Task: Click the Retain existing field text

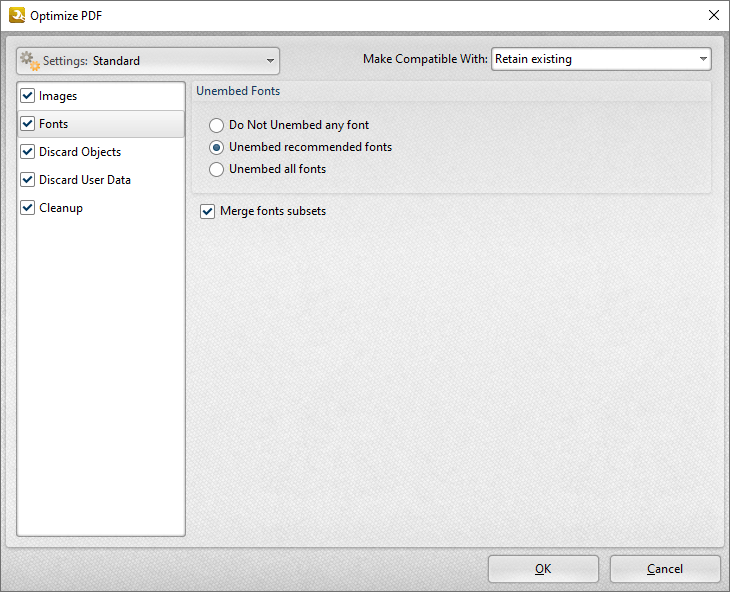Action: [534, 59]
